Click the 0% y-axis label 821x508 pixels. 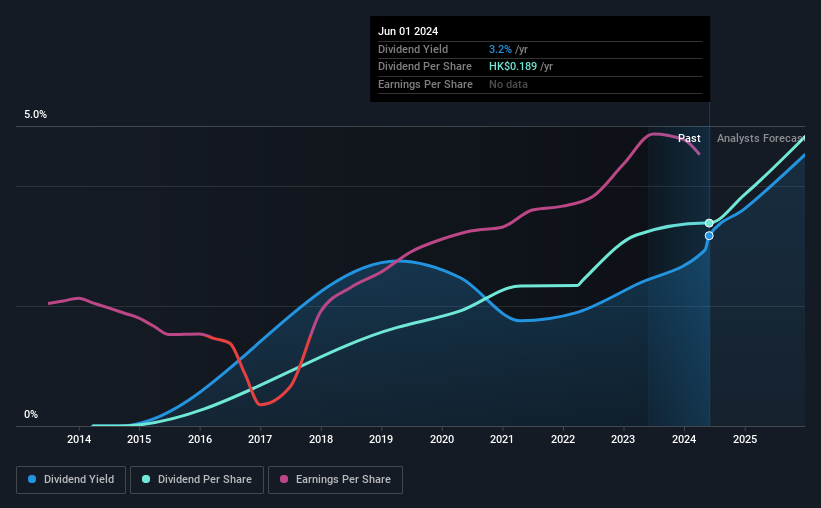pyautogui.click(x=31, y=414)
